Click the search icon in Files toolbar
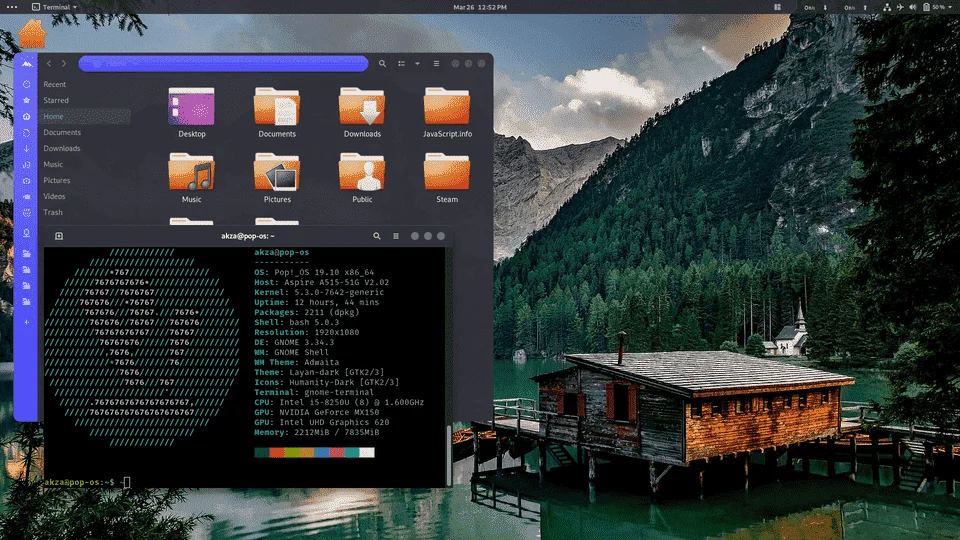 382,63
